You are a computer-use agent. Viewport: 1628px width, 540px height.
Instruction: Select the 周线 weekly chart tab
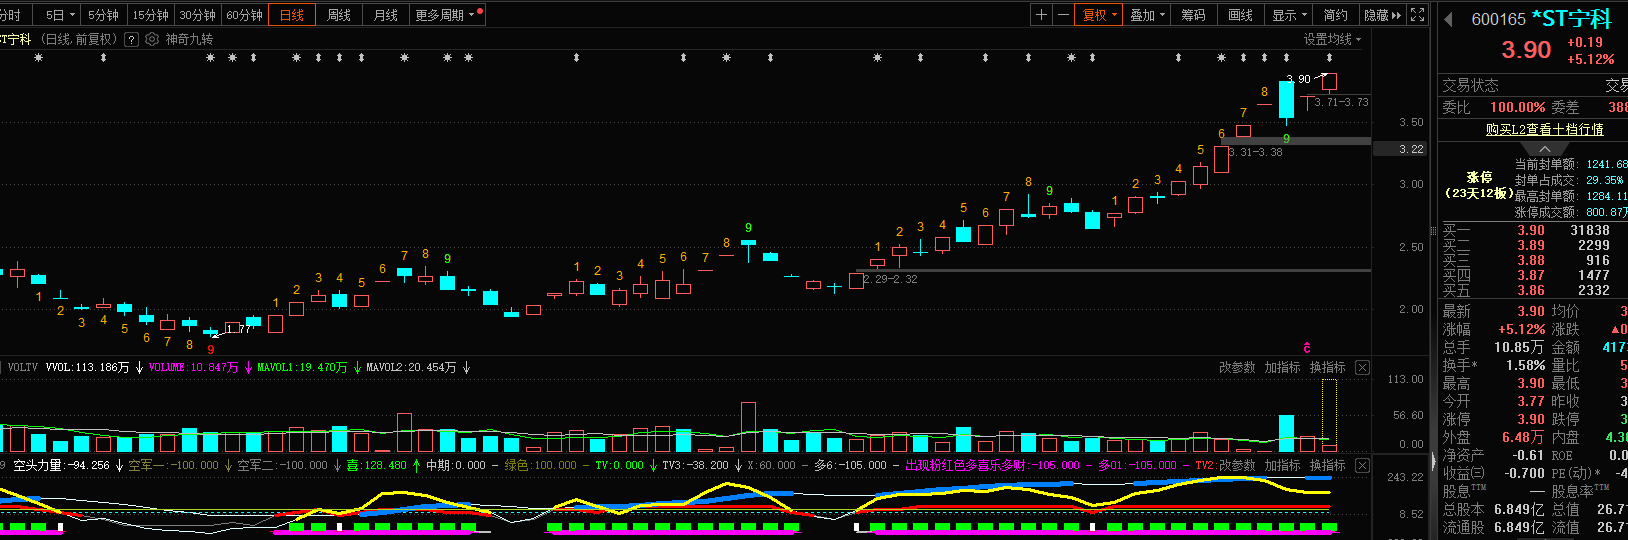(x=339, y=15)
